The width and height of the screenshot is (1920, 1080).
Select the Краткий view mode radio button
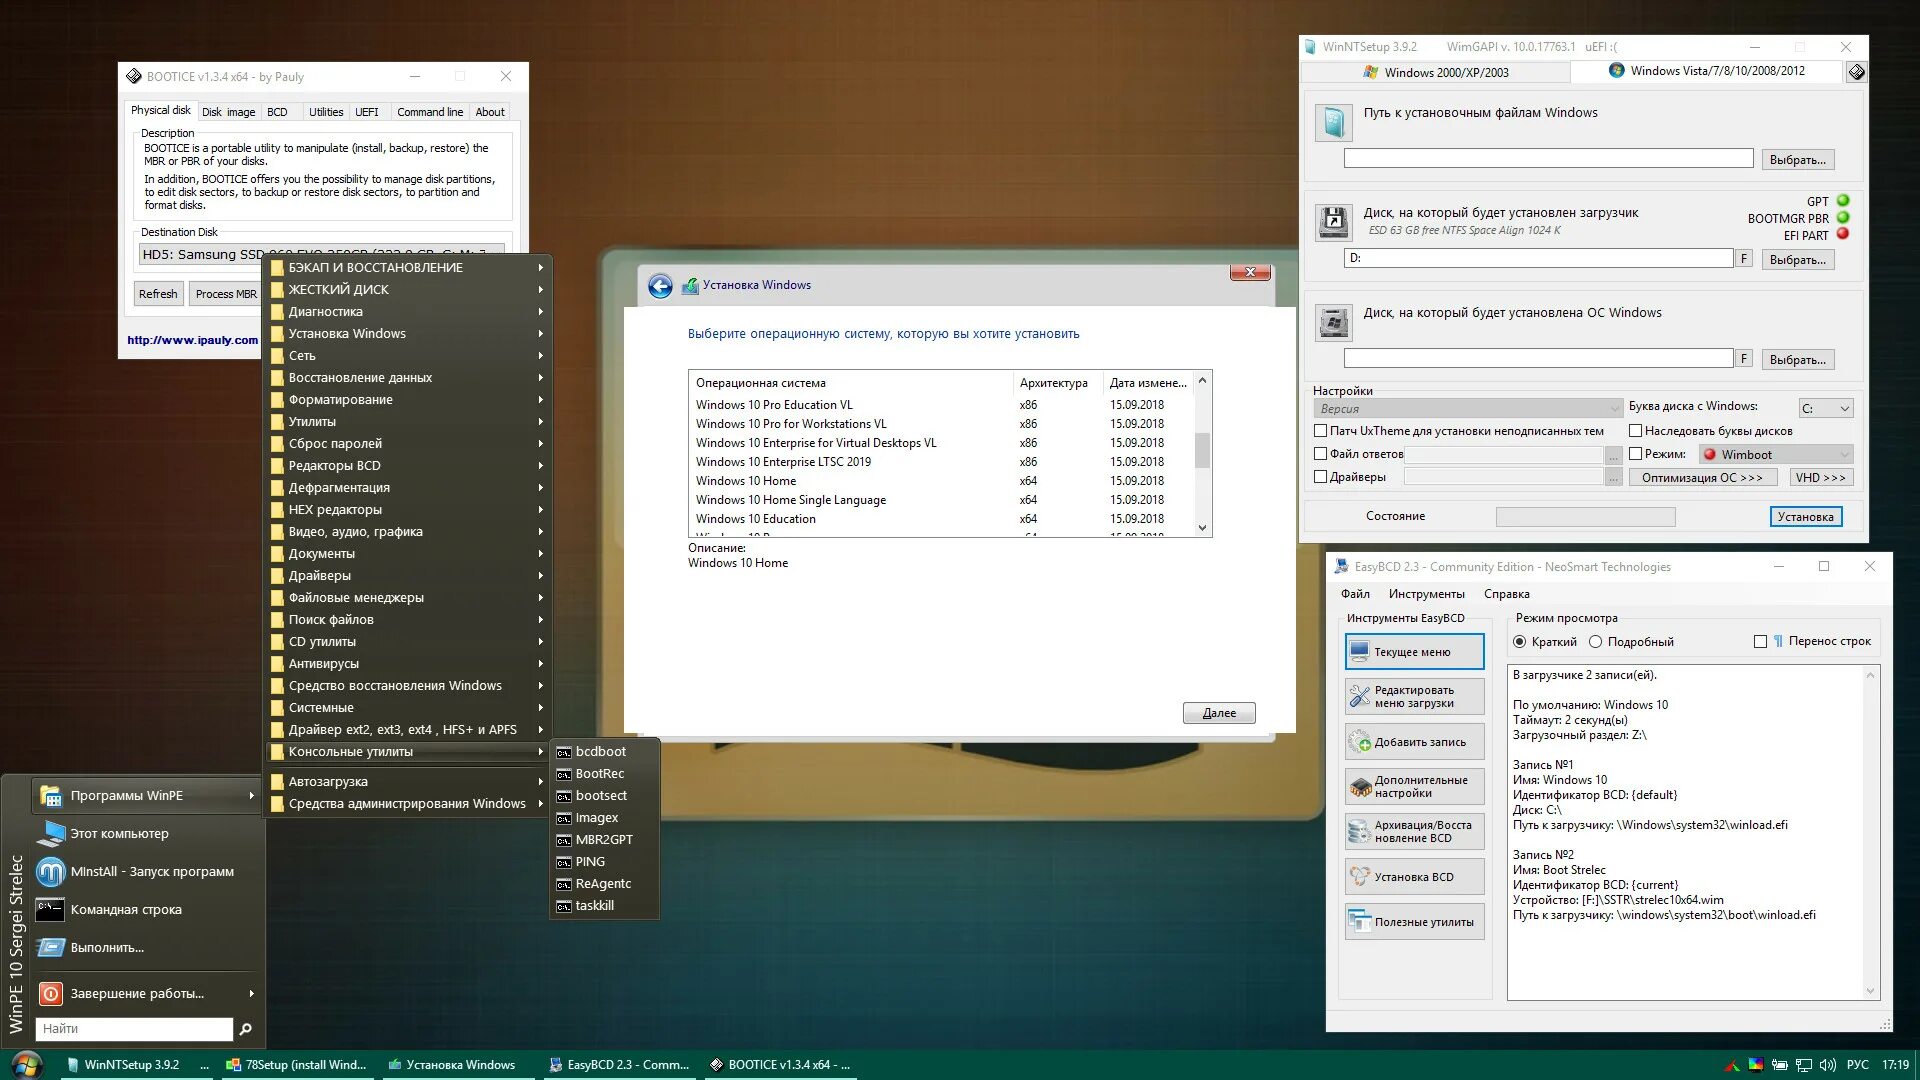coord(1520,642)
